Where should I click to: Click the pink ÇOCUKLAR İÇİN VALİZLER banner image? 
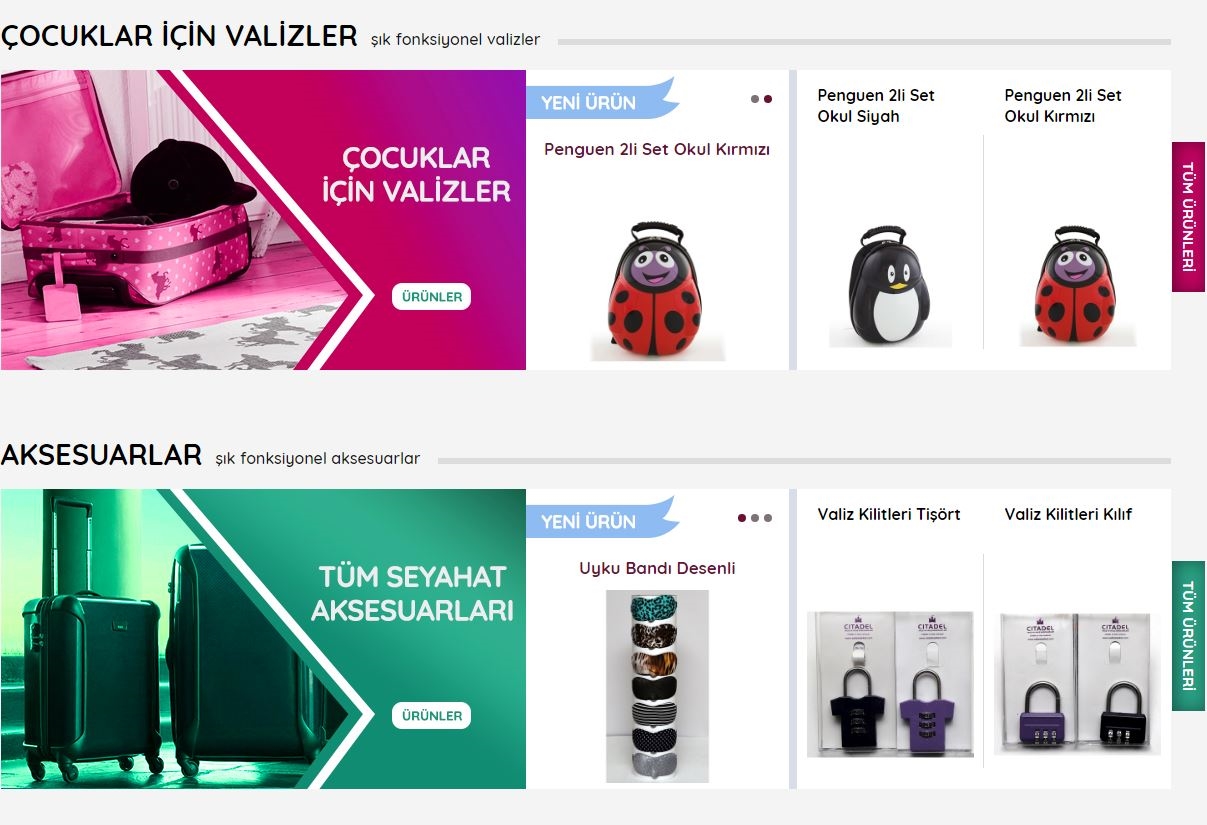pyautogui.click(x=263, y=220)
